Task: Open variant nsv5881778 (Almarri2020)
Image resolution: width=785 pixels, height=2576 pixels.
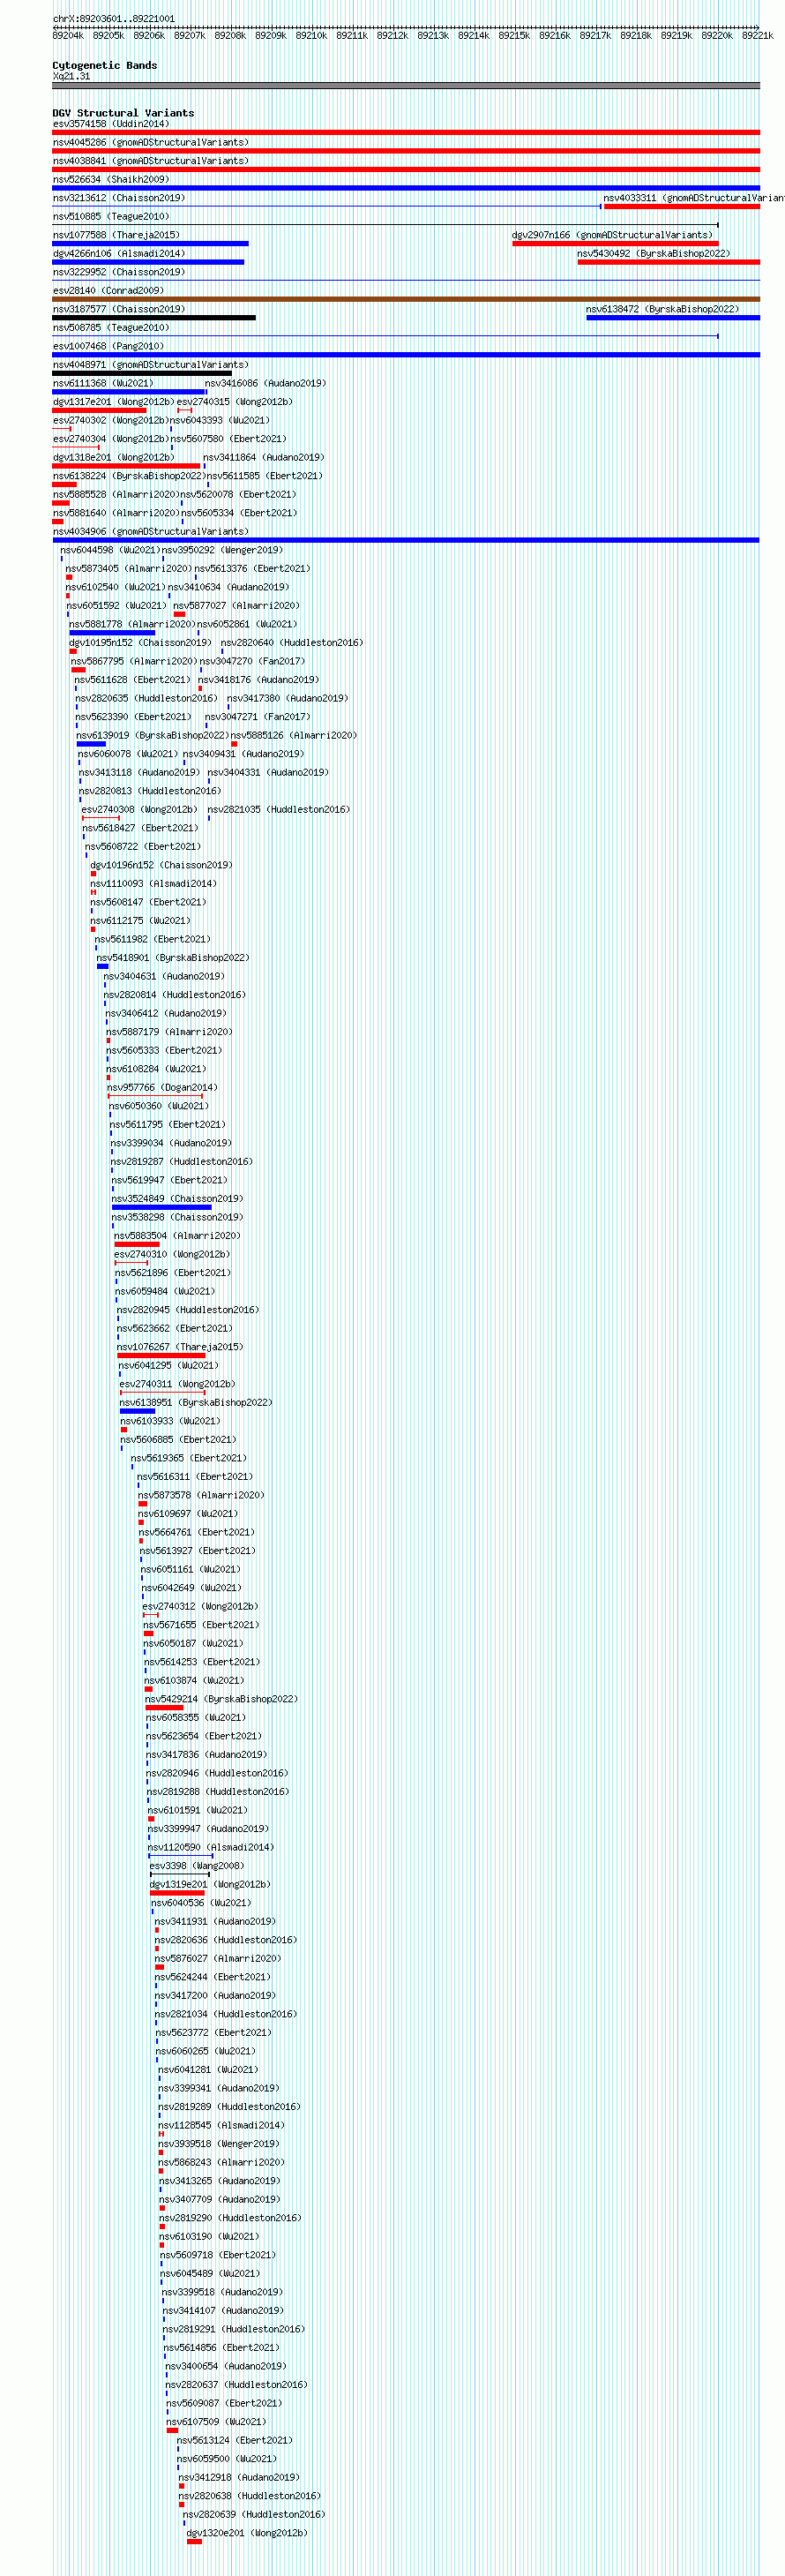Action: coord(132,624)
